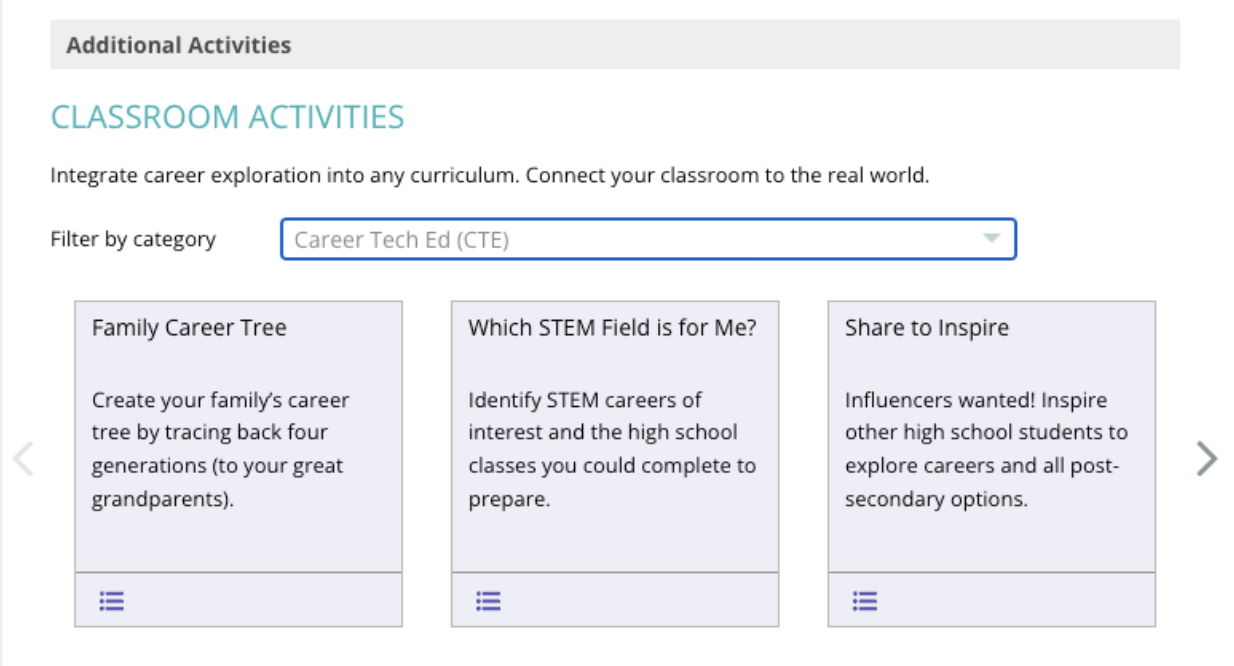Go to previous activities with the left chevron

[x=23, y=459]
